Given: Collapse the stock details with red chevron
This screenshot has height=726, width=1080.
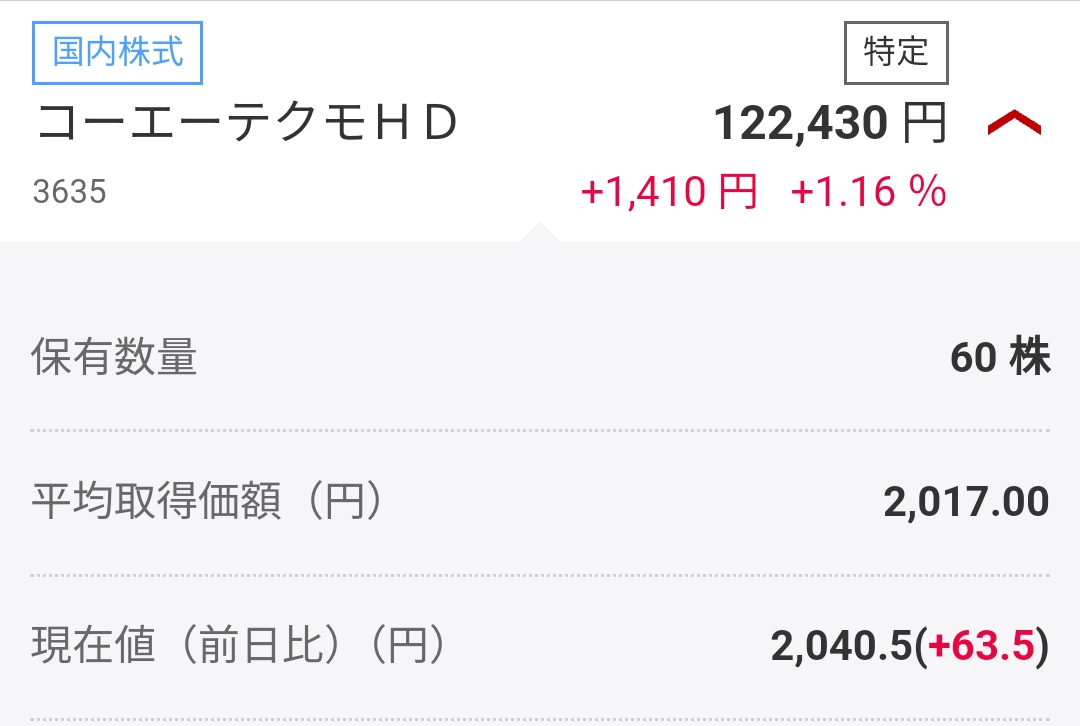Looking at the screenshot, I should [x=1014, y=123].
